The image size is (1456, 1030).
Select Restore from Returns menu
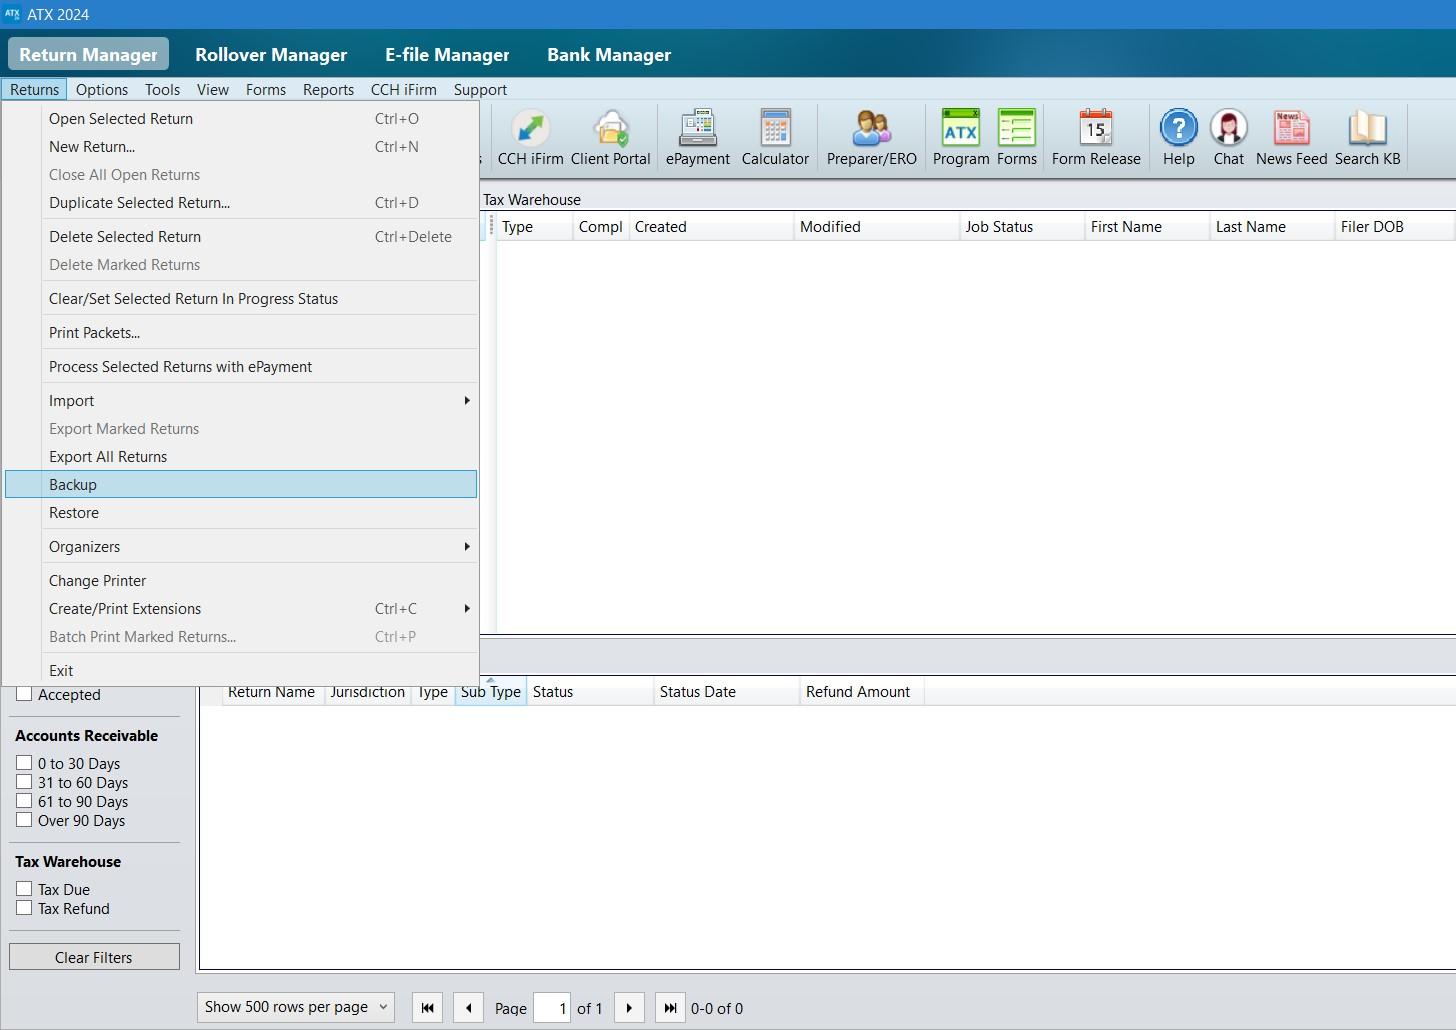pyautogui.click(x=241, y=512)
